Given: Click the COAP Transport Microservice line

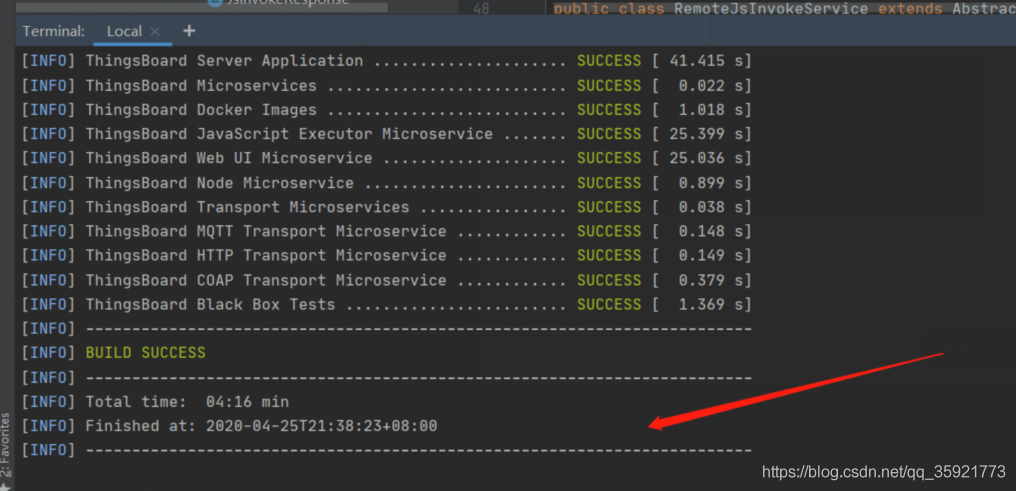Looking at the screenshot, I should point(386,280).
